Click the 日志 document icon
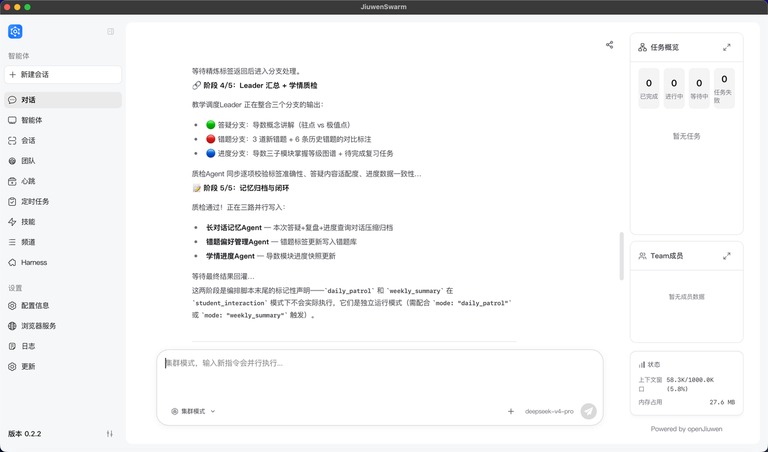 pos(12,346)
